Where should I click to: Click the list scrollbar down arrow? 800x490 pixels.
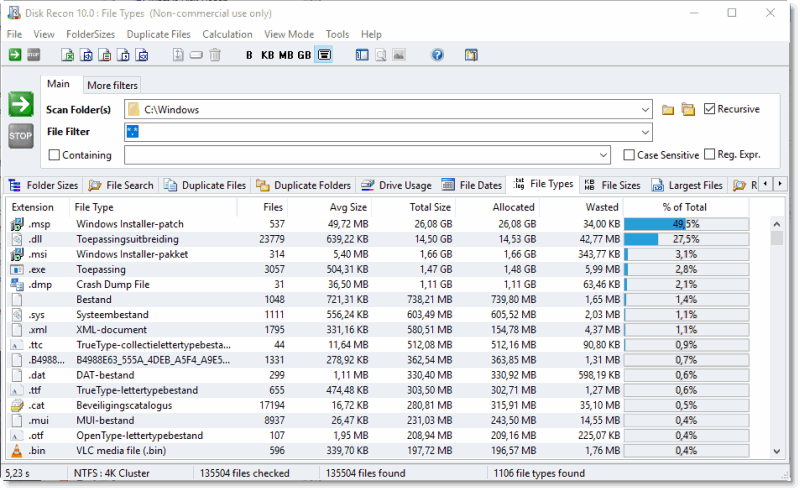tap(777, 451)
